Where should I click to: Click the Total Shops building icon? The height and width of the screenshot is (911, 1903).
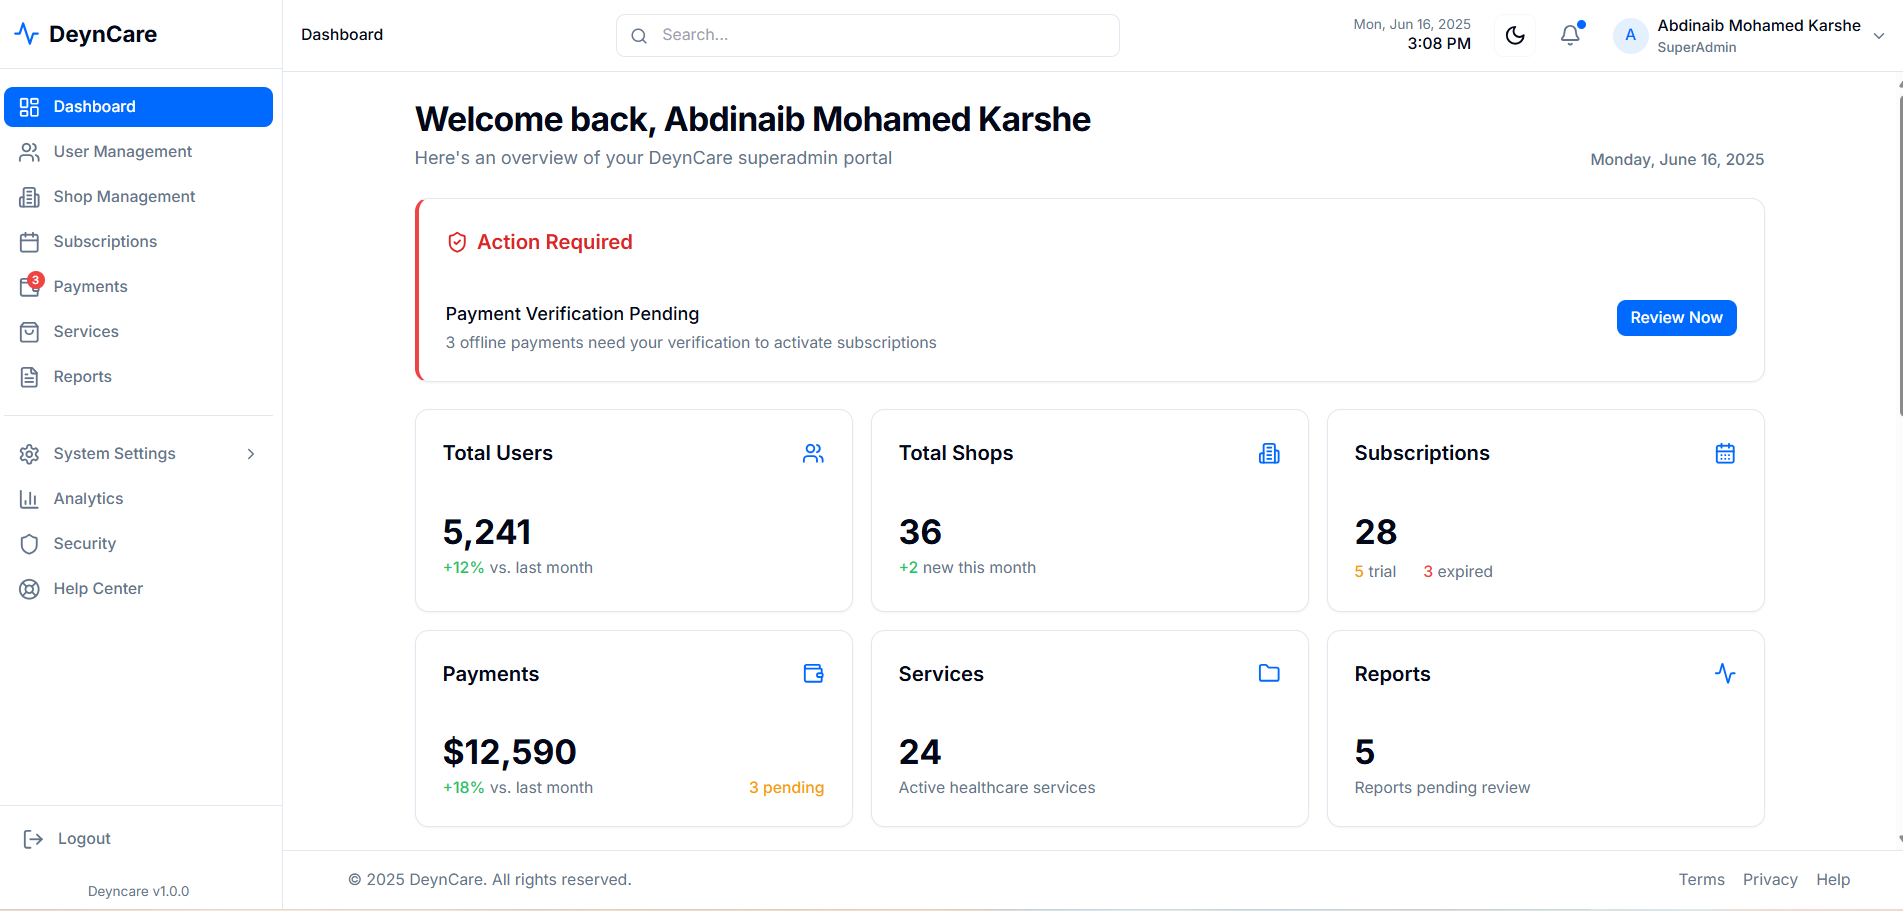[1269, 453]
